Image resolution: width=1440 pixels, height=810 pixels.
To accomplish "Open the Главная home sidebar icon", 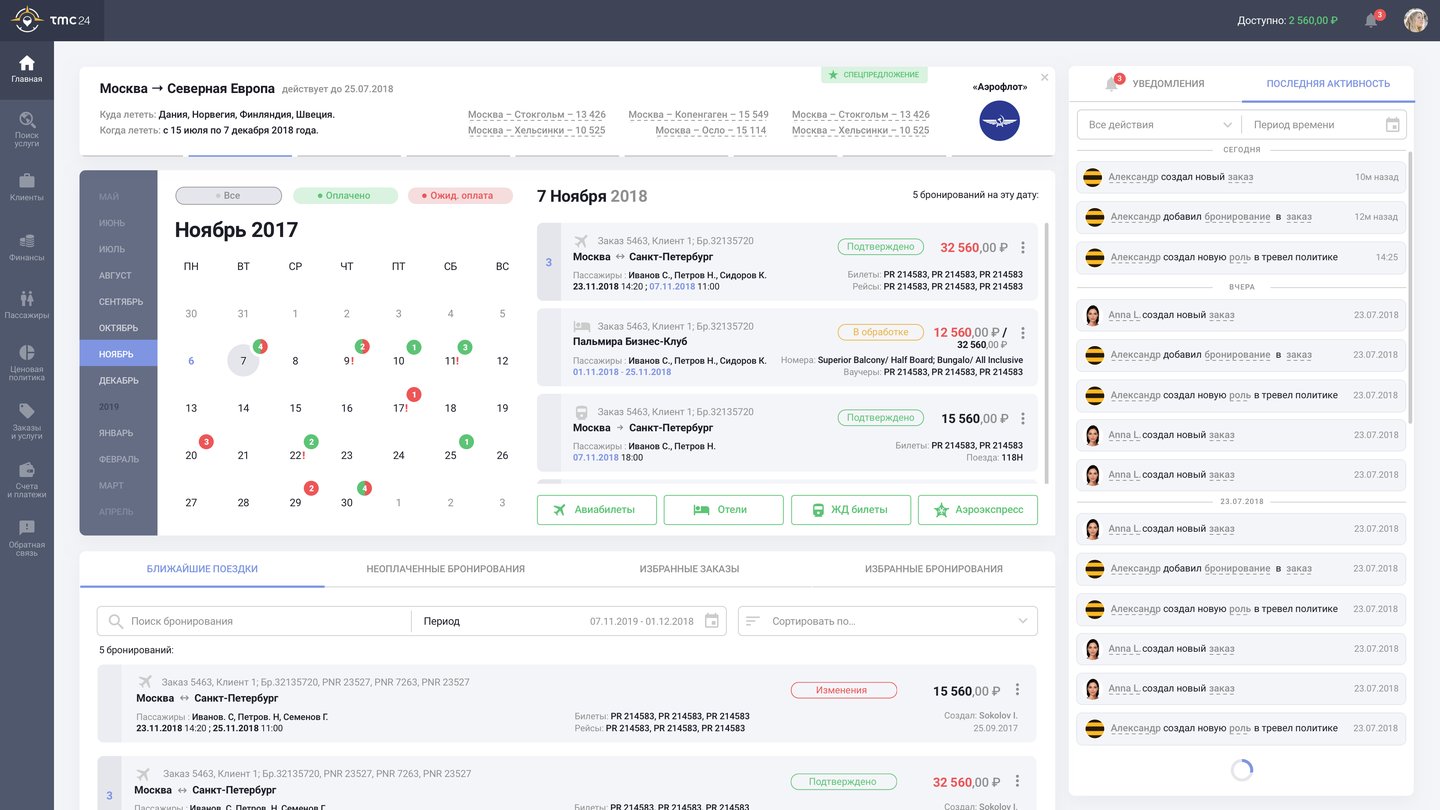I will 27,68.
